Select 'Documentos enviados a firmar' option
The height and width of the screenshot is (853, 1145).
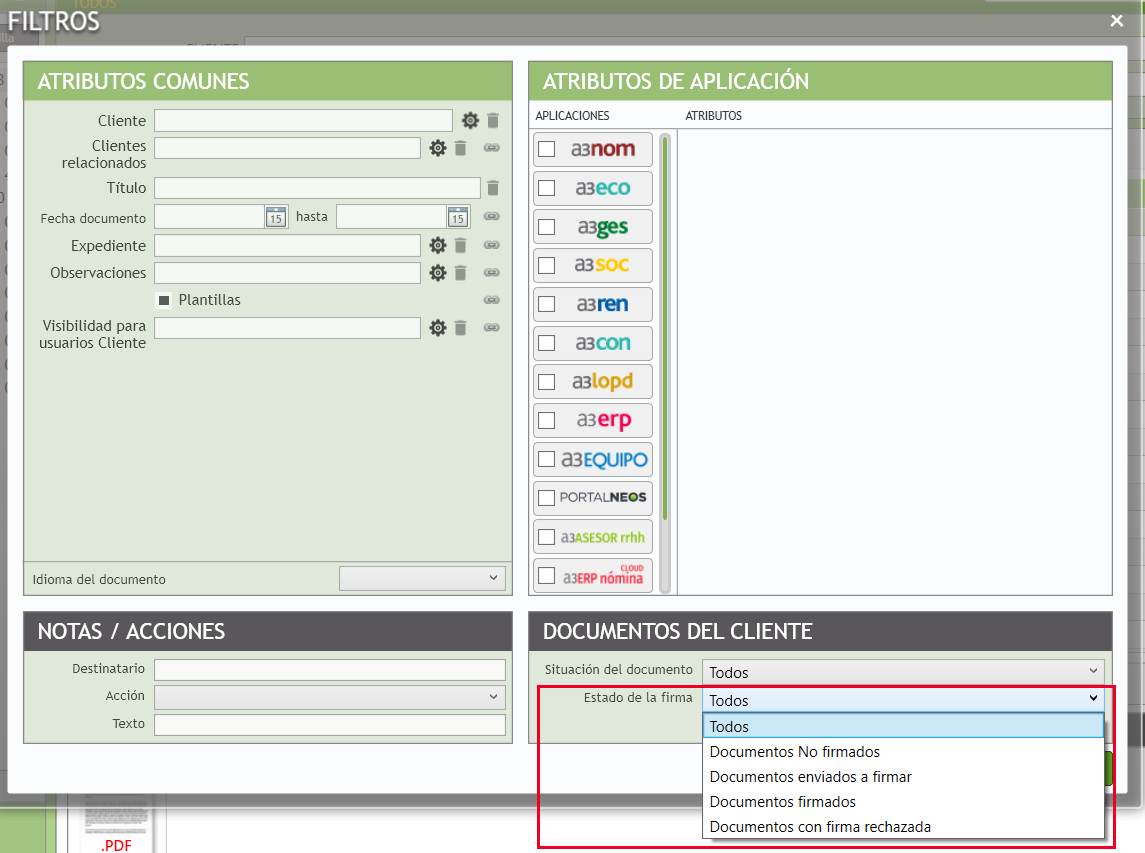[x=903, y=776]
